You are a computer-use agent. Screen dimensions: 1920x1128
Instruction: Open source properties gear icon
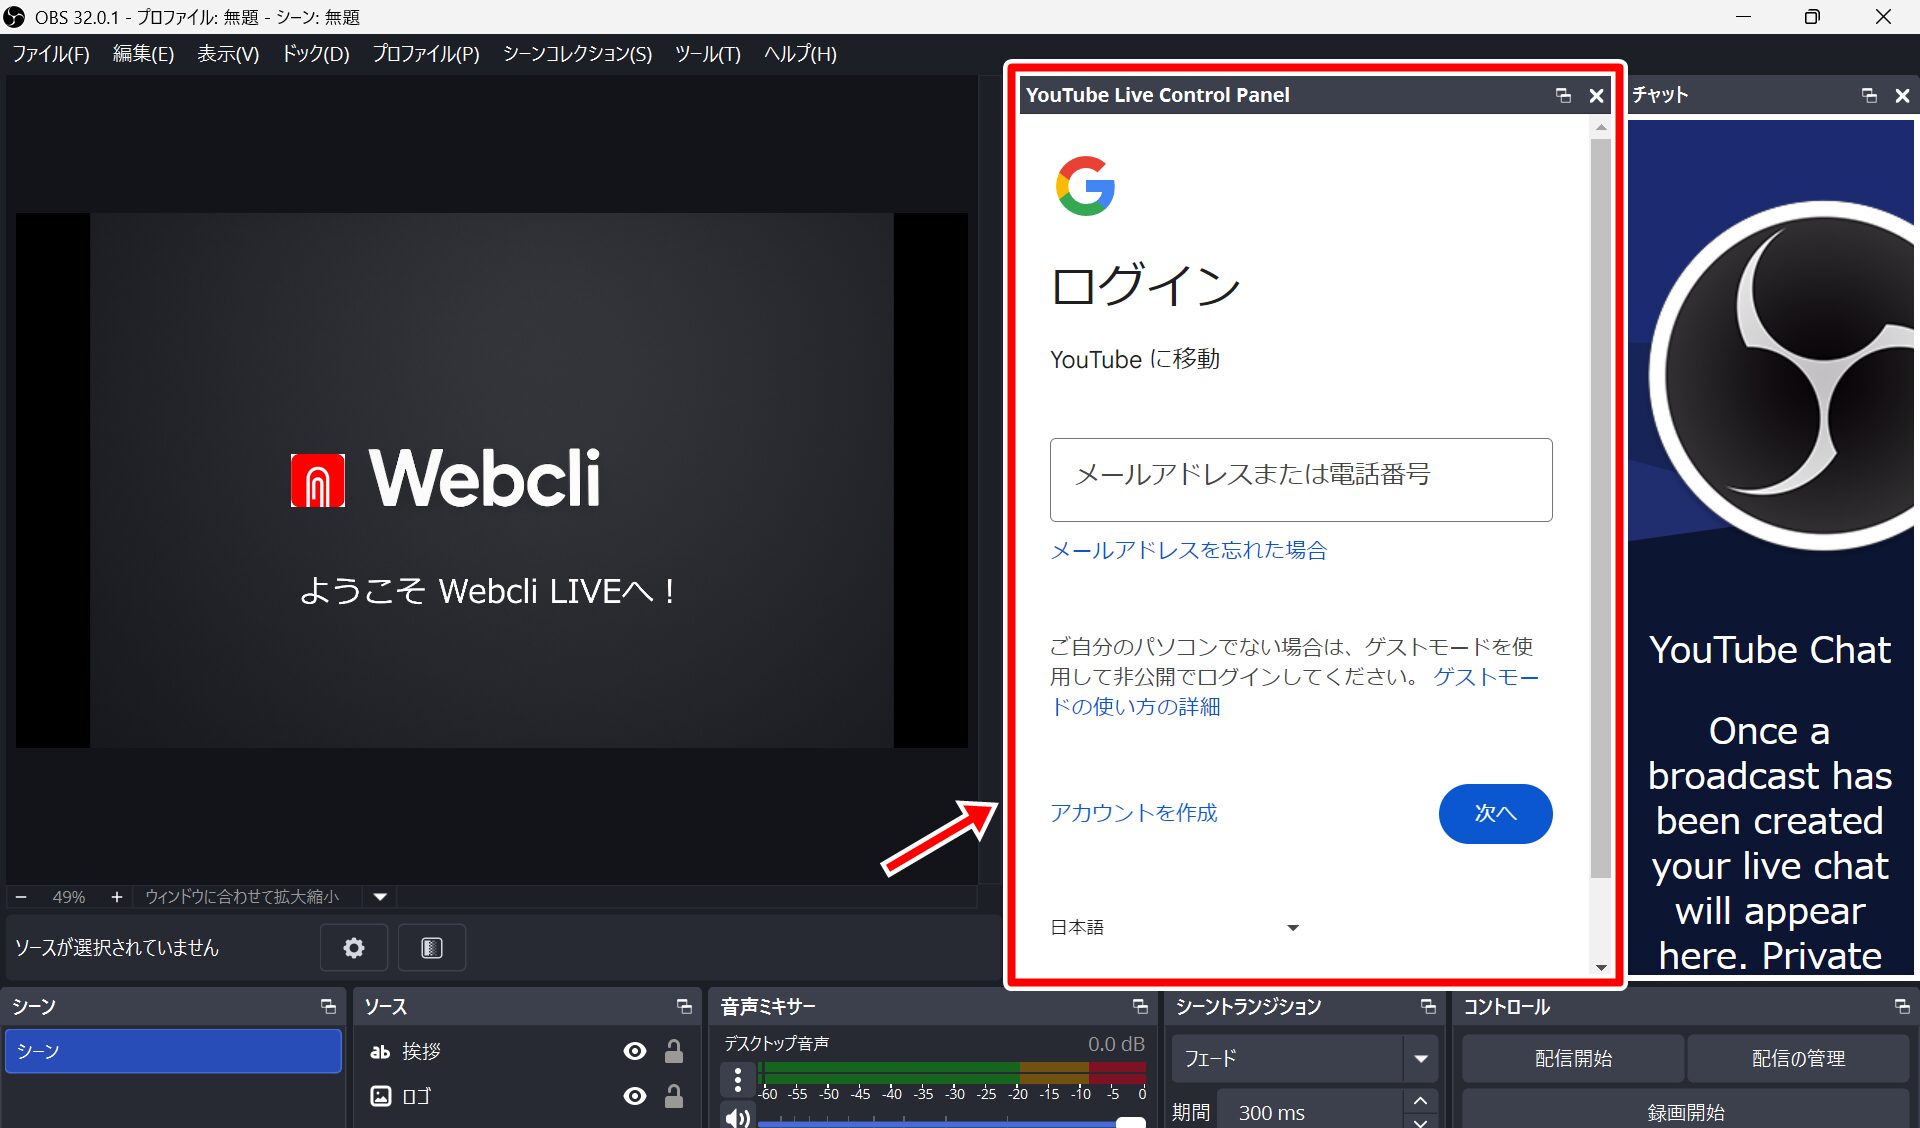click(x=354, y=947)
